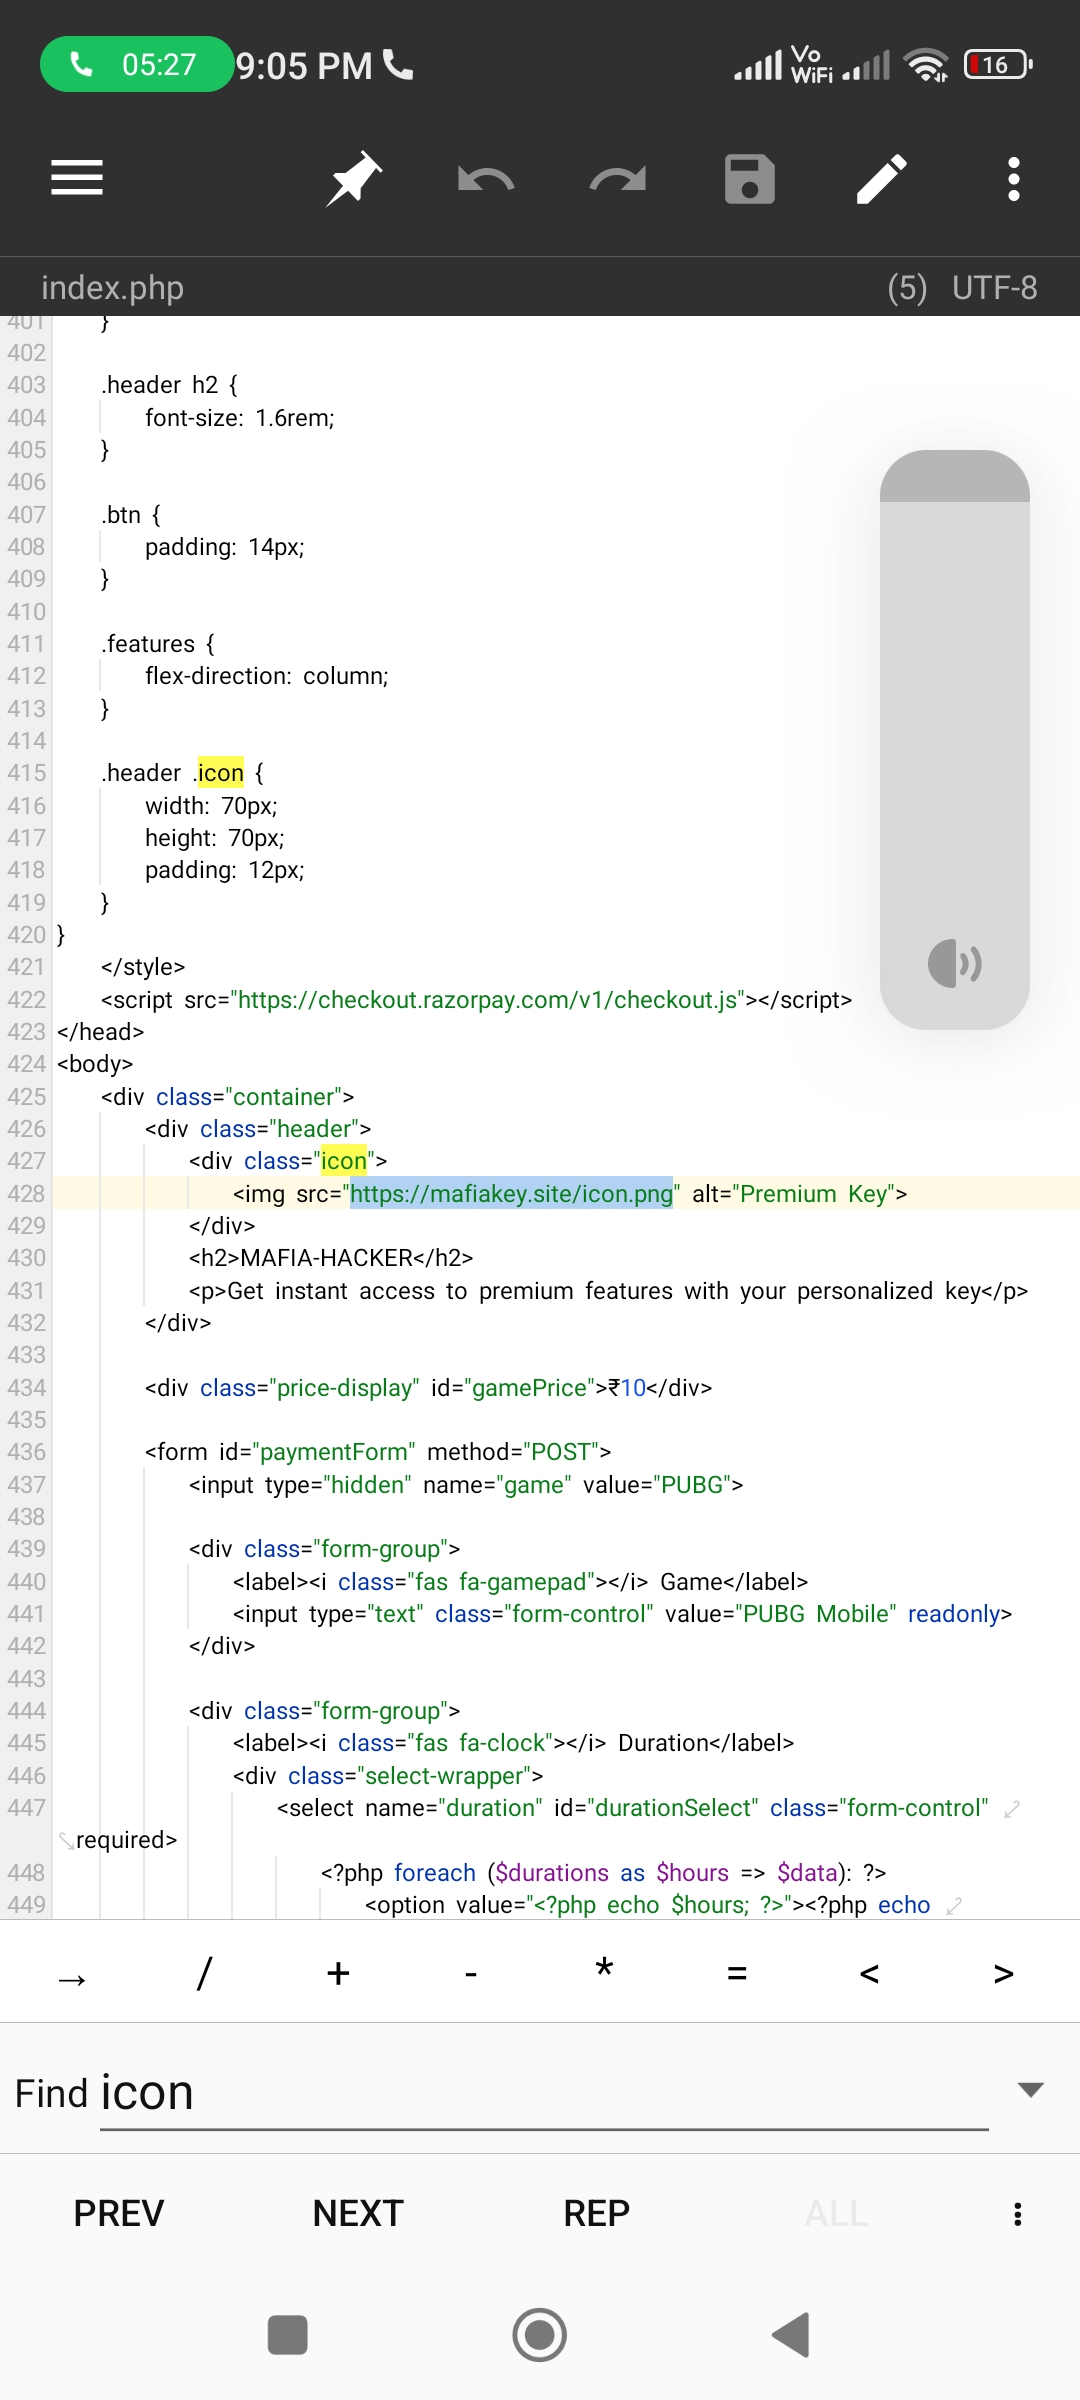Tap the Android home button

pos(540,2335)
